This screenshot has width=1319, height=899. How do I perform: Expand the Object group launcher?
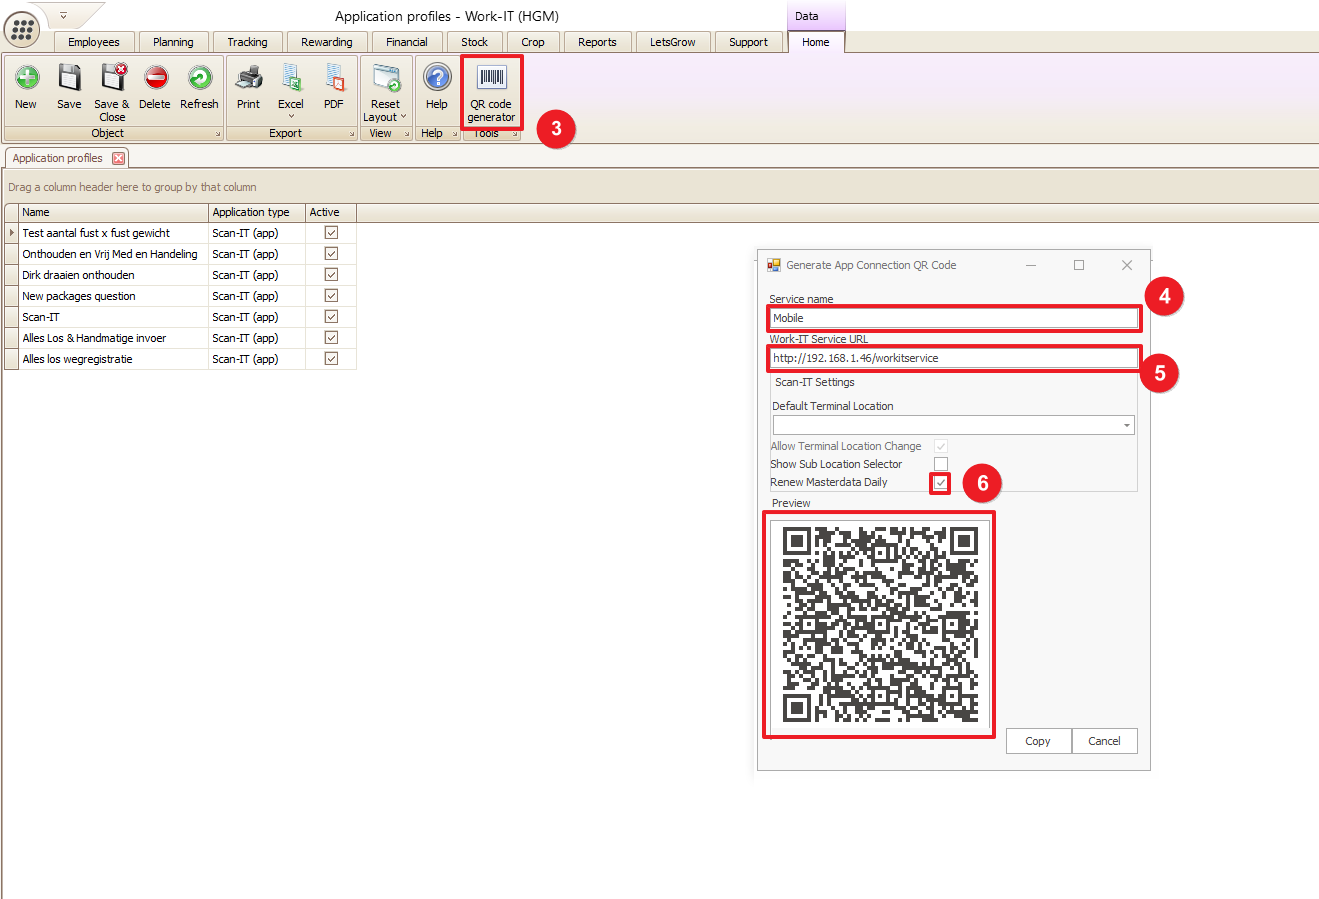(218, 134)
